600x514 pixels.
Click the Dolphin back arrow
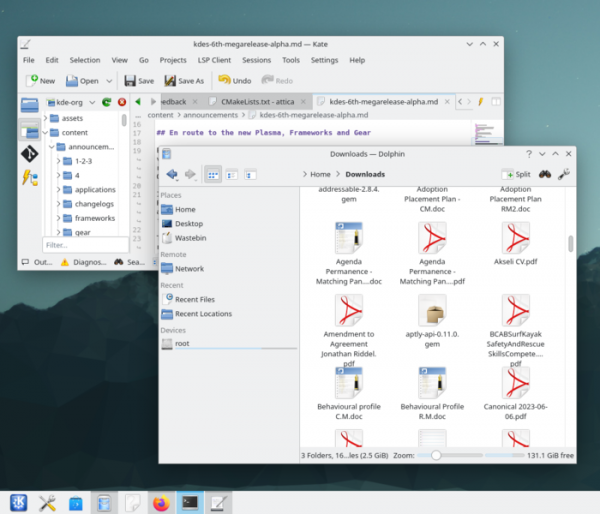pos(170,174)
